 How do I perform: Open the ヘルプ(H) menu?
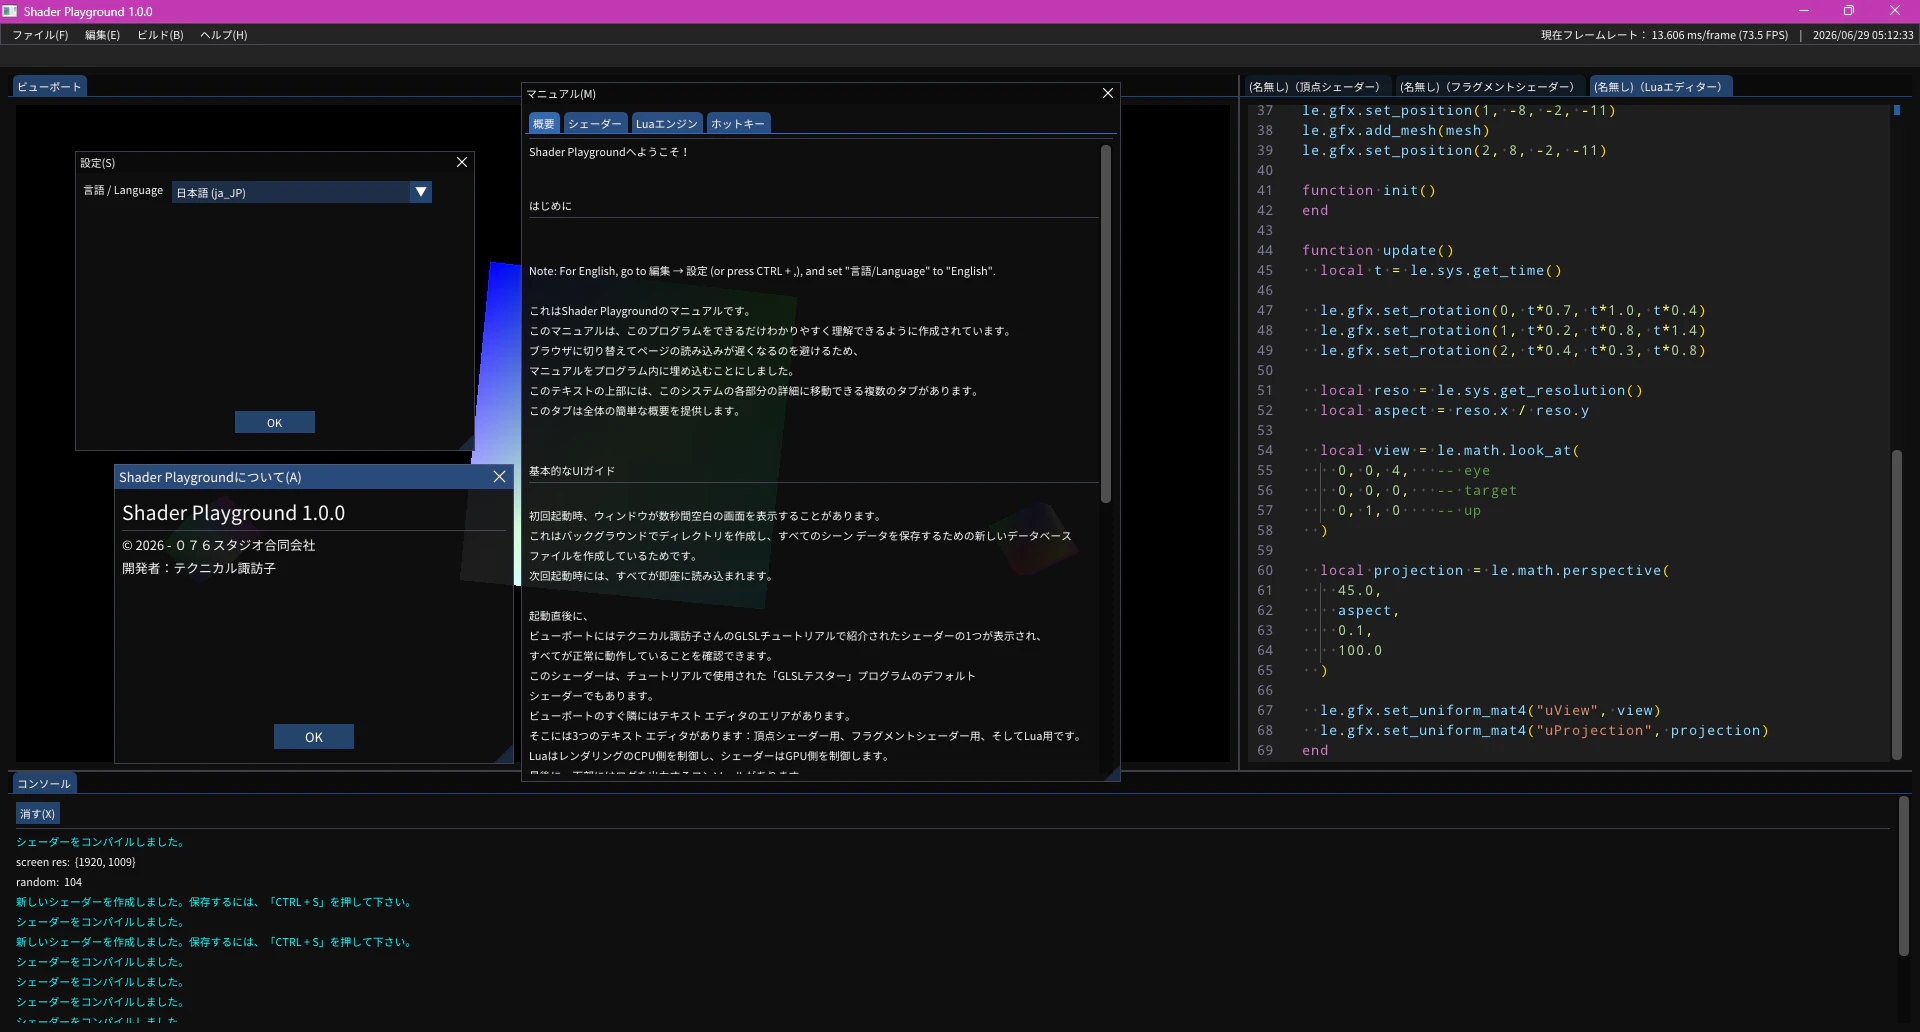(x=224, y=35)
